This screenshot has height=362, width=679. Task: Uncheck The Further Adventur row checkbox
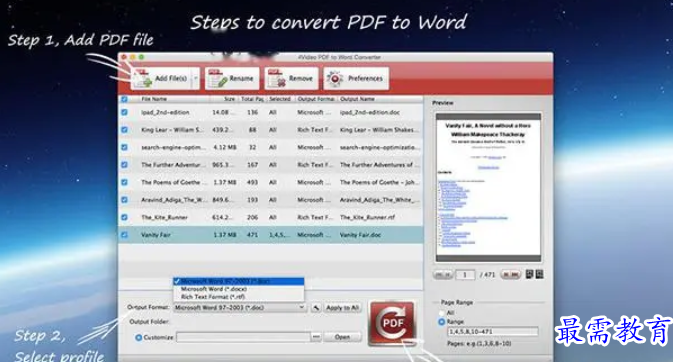[124, 165]
